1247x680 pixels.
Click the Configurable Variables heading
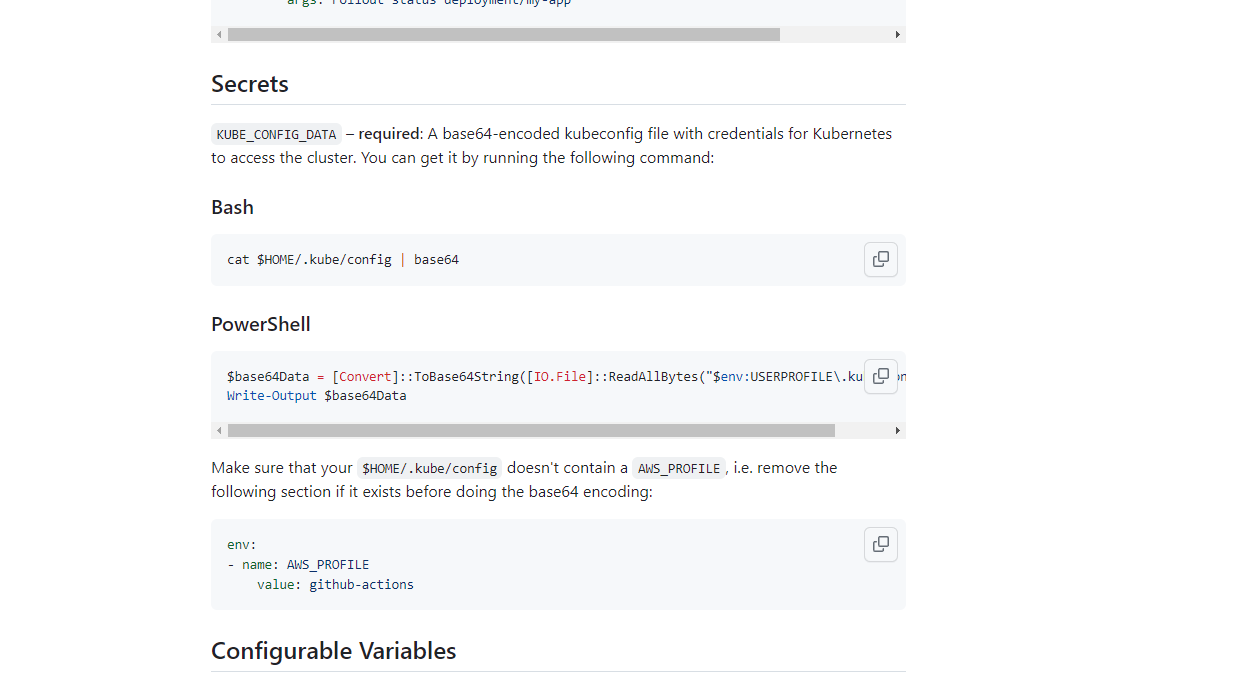tap(334, 651)
